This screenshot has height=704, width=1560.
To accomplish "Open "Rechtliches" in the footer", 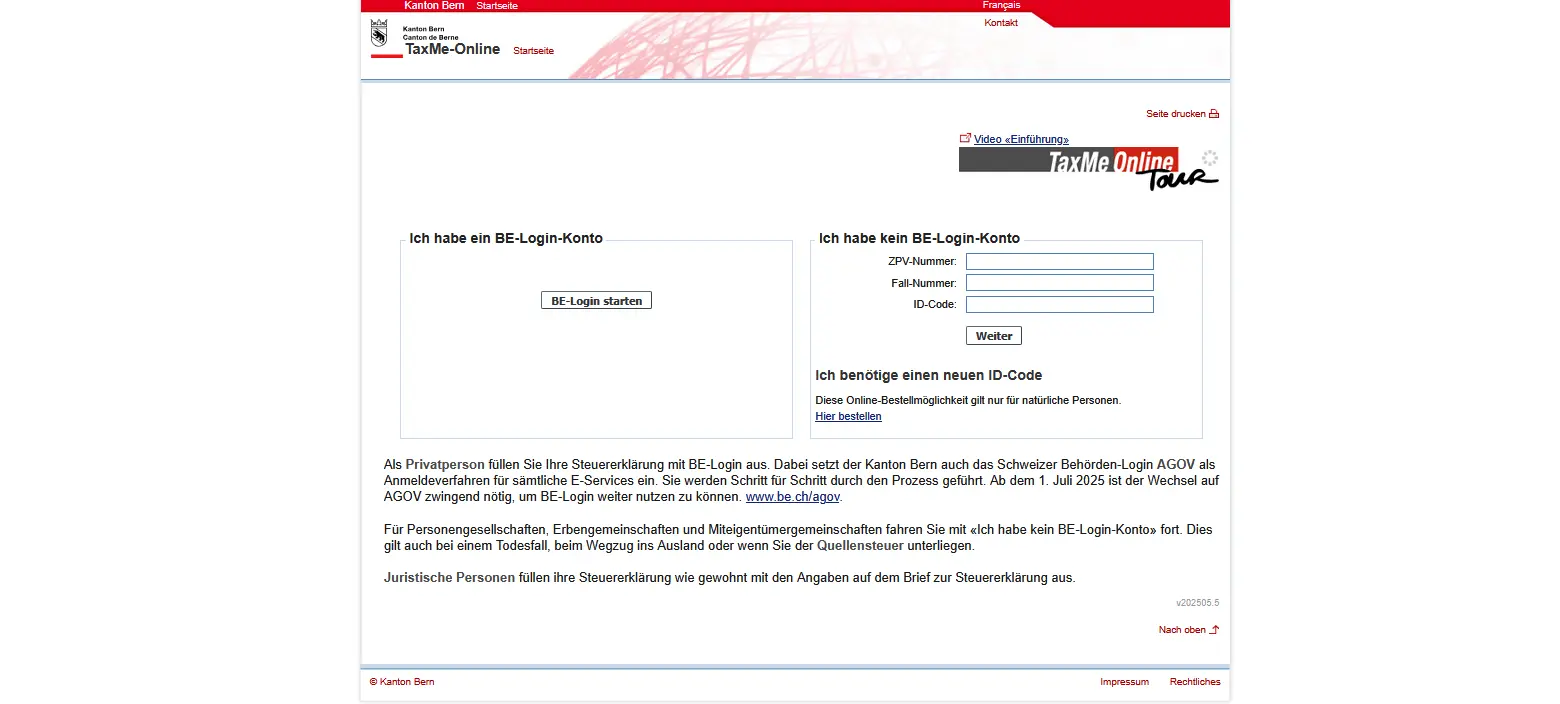I will pyautogui.click(x=1195, y=681).
